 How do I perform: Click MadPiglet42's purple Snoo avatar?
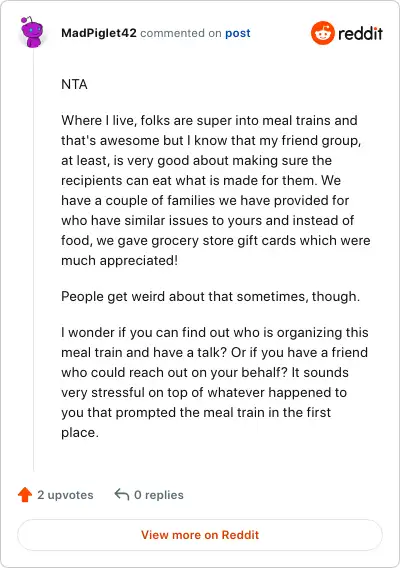32,32
